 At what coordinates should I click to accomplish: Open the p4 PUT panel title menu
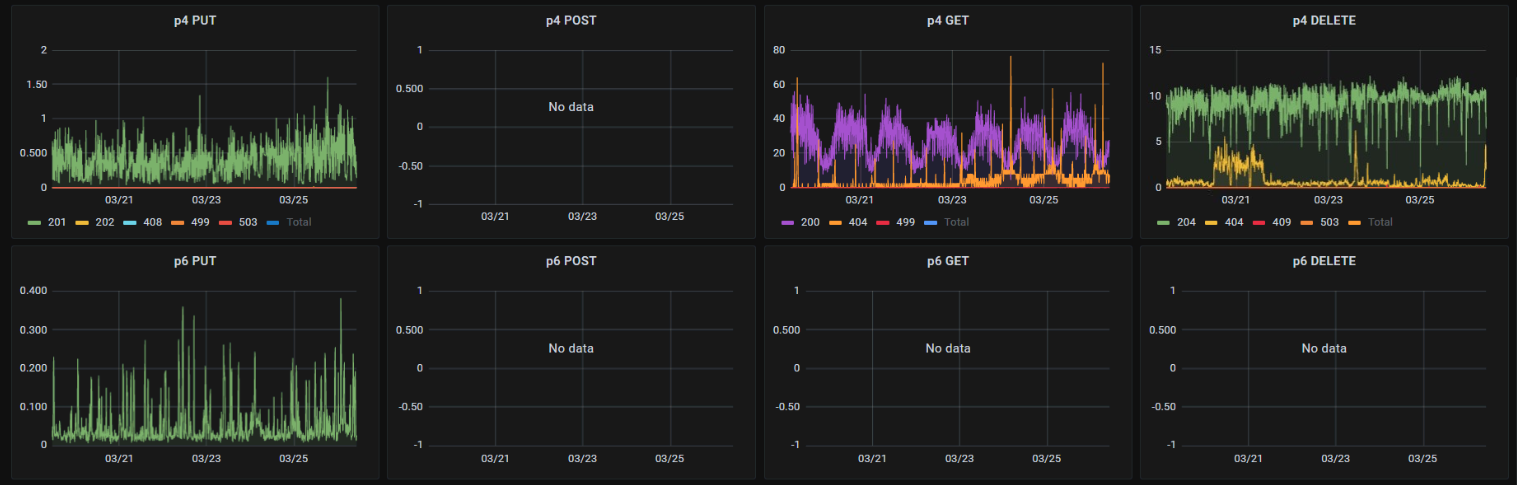click(x=195, y=20)
